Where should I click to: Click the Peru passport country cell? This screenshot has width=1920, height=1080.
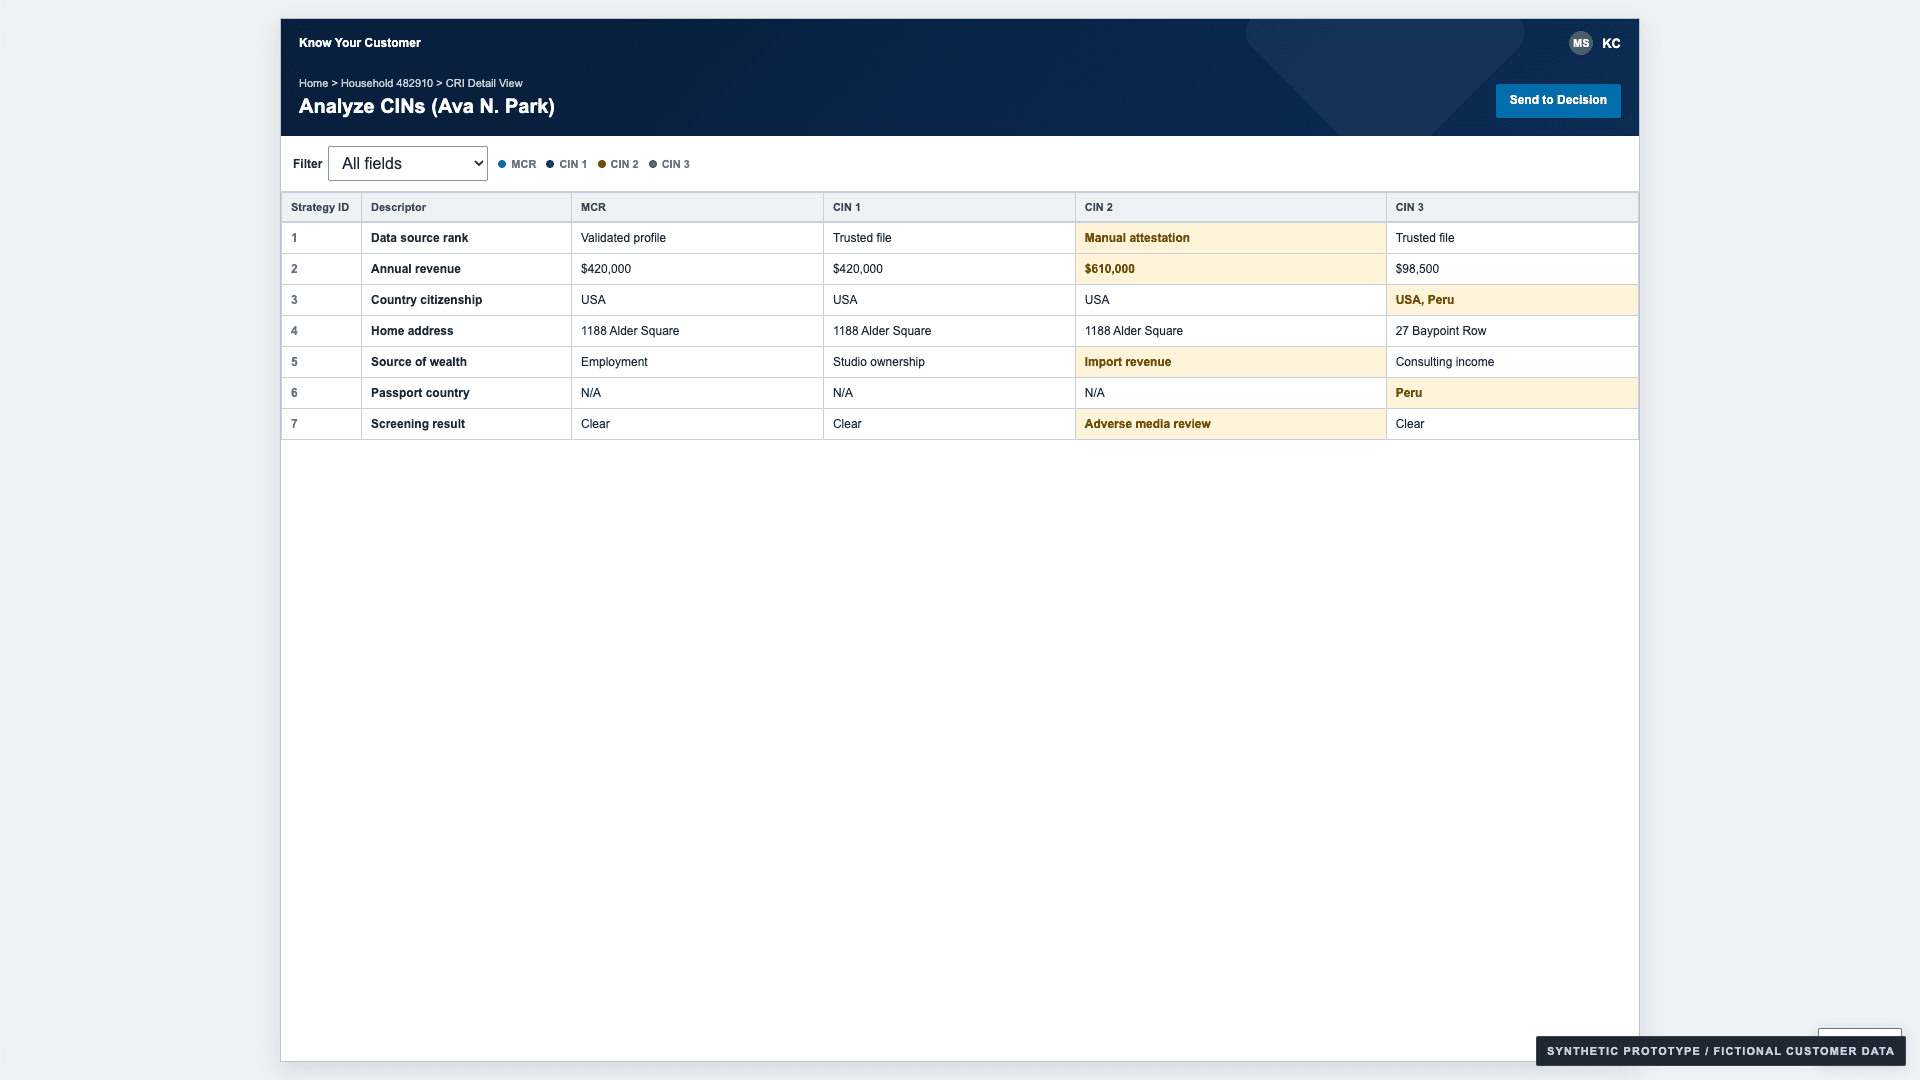[x=1512, y=393]
